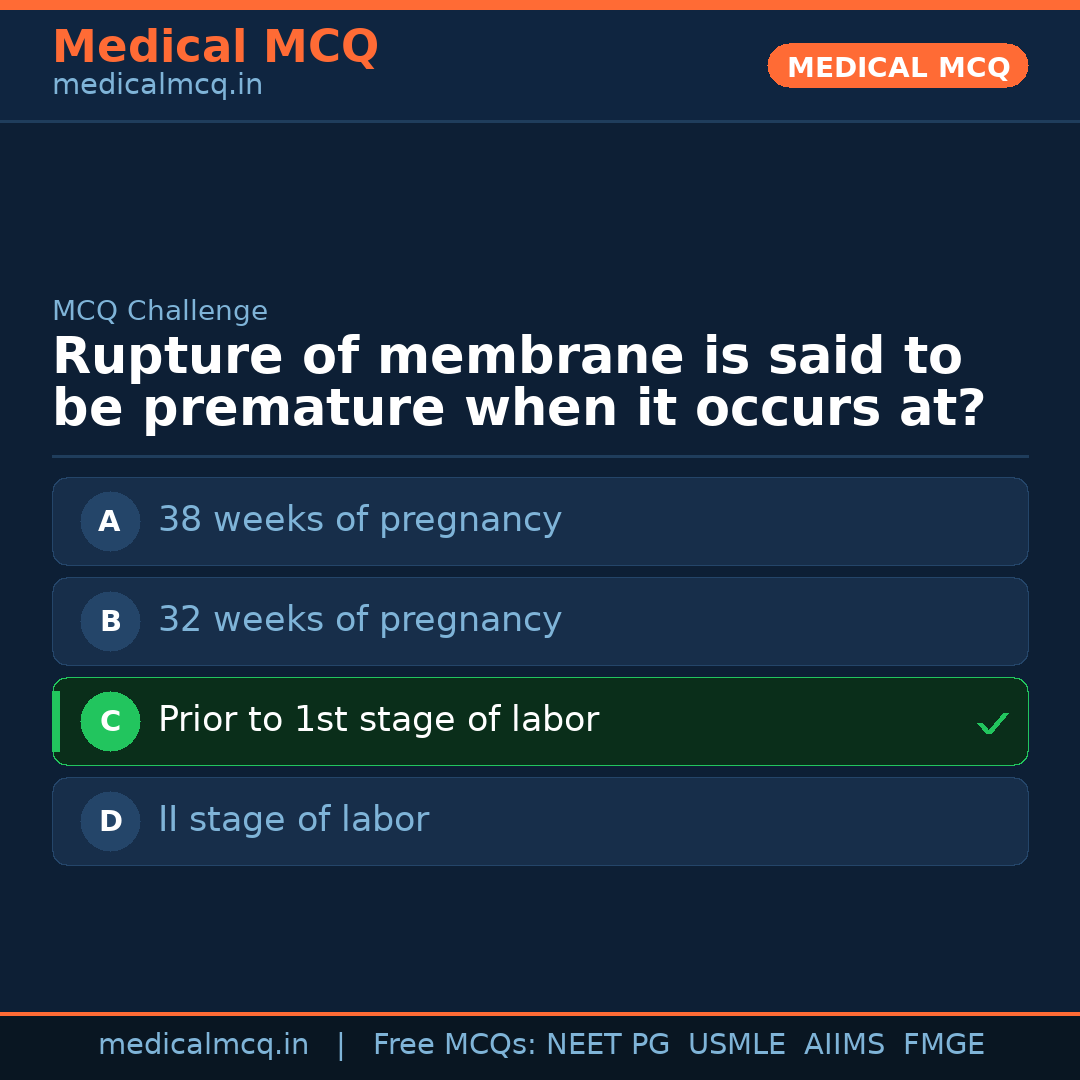This screenshot has height=1080, width=1080.
Task: Click the green checkmark on answer C
Action: [992, 721]
